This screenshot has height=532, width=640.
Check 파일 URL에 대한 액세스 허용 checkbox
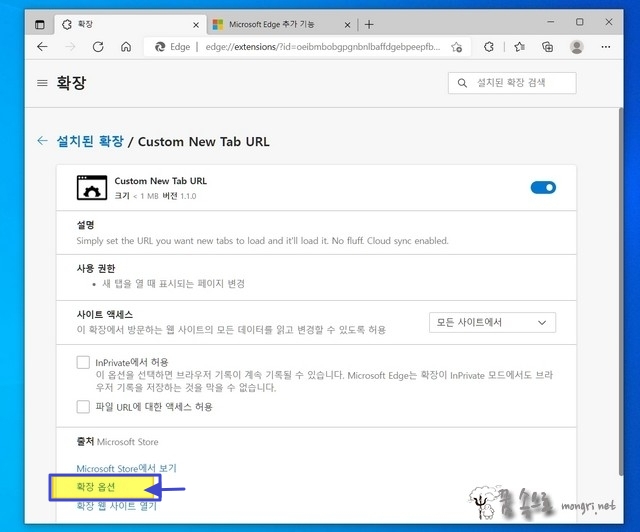tap(83, 407)
